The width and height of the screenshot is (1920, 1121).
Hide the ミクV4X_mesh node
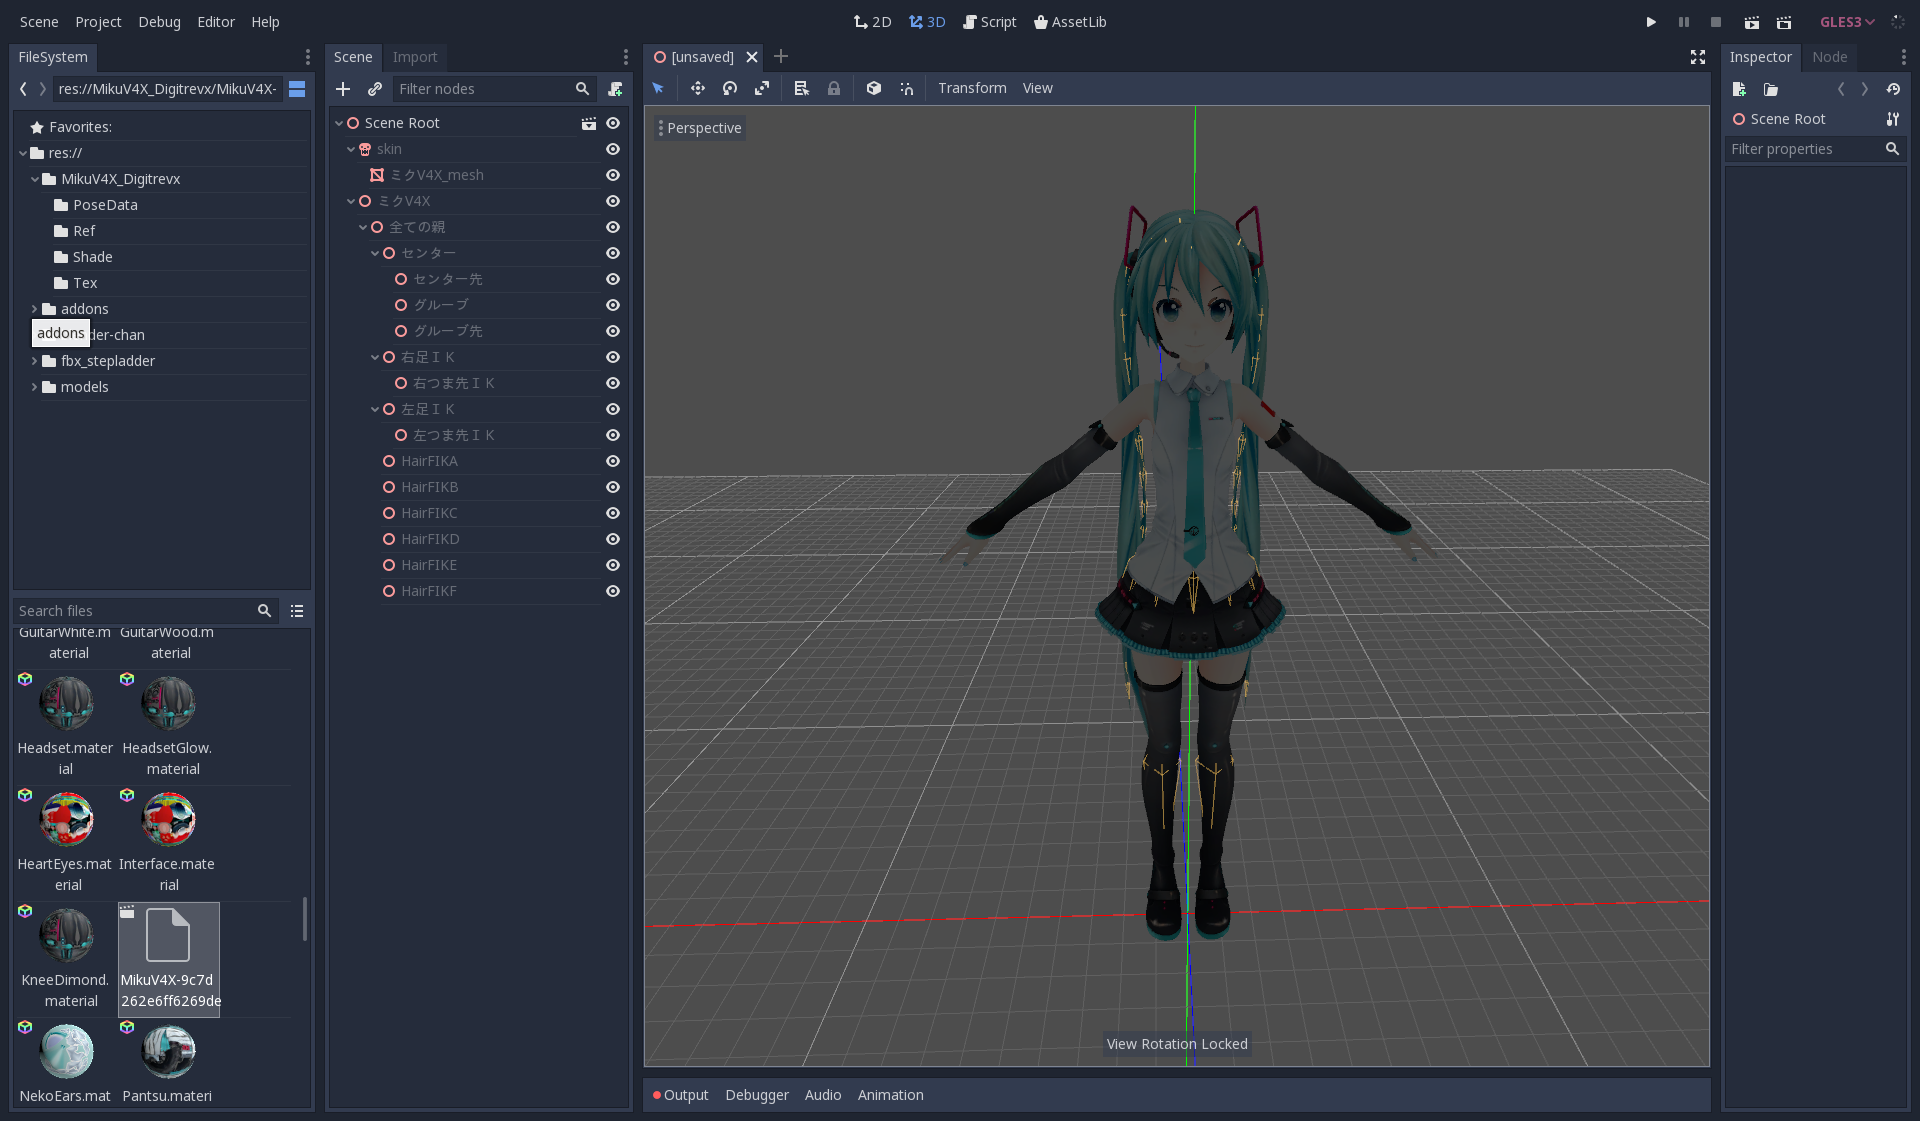point(613,175)
